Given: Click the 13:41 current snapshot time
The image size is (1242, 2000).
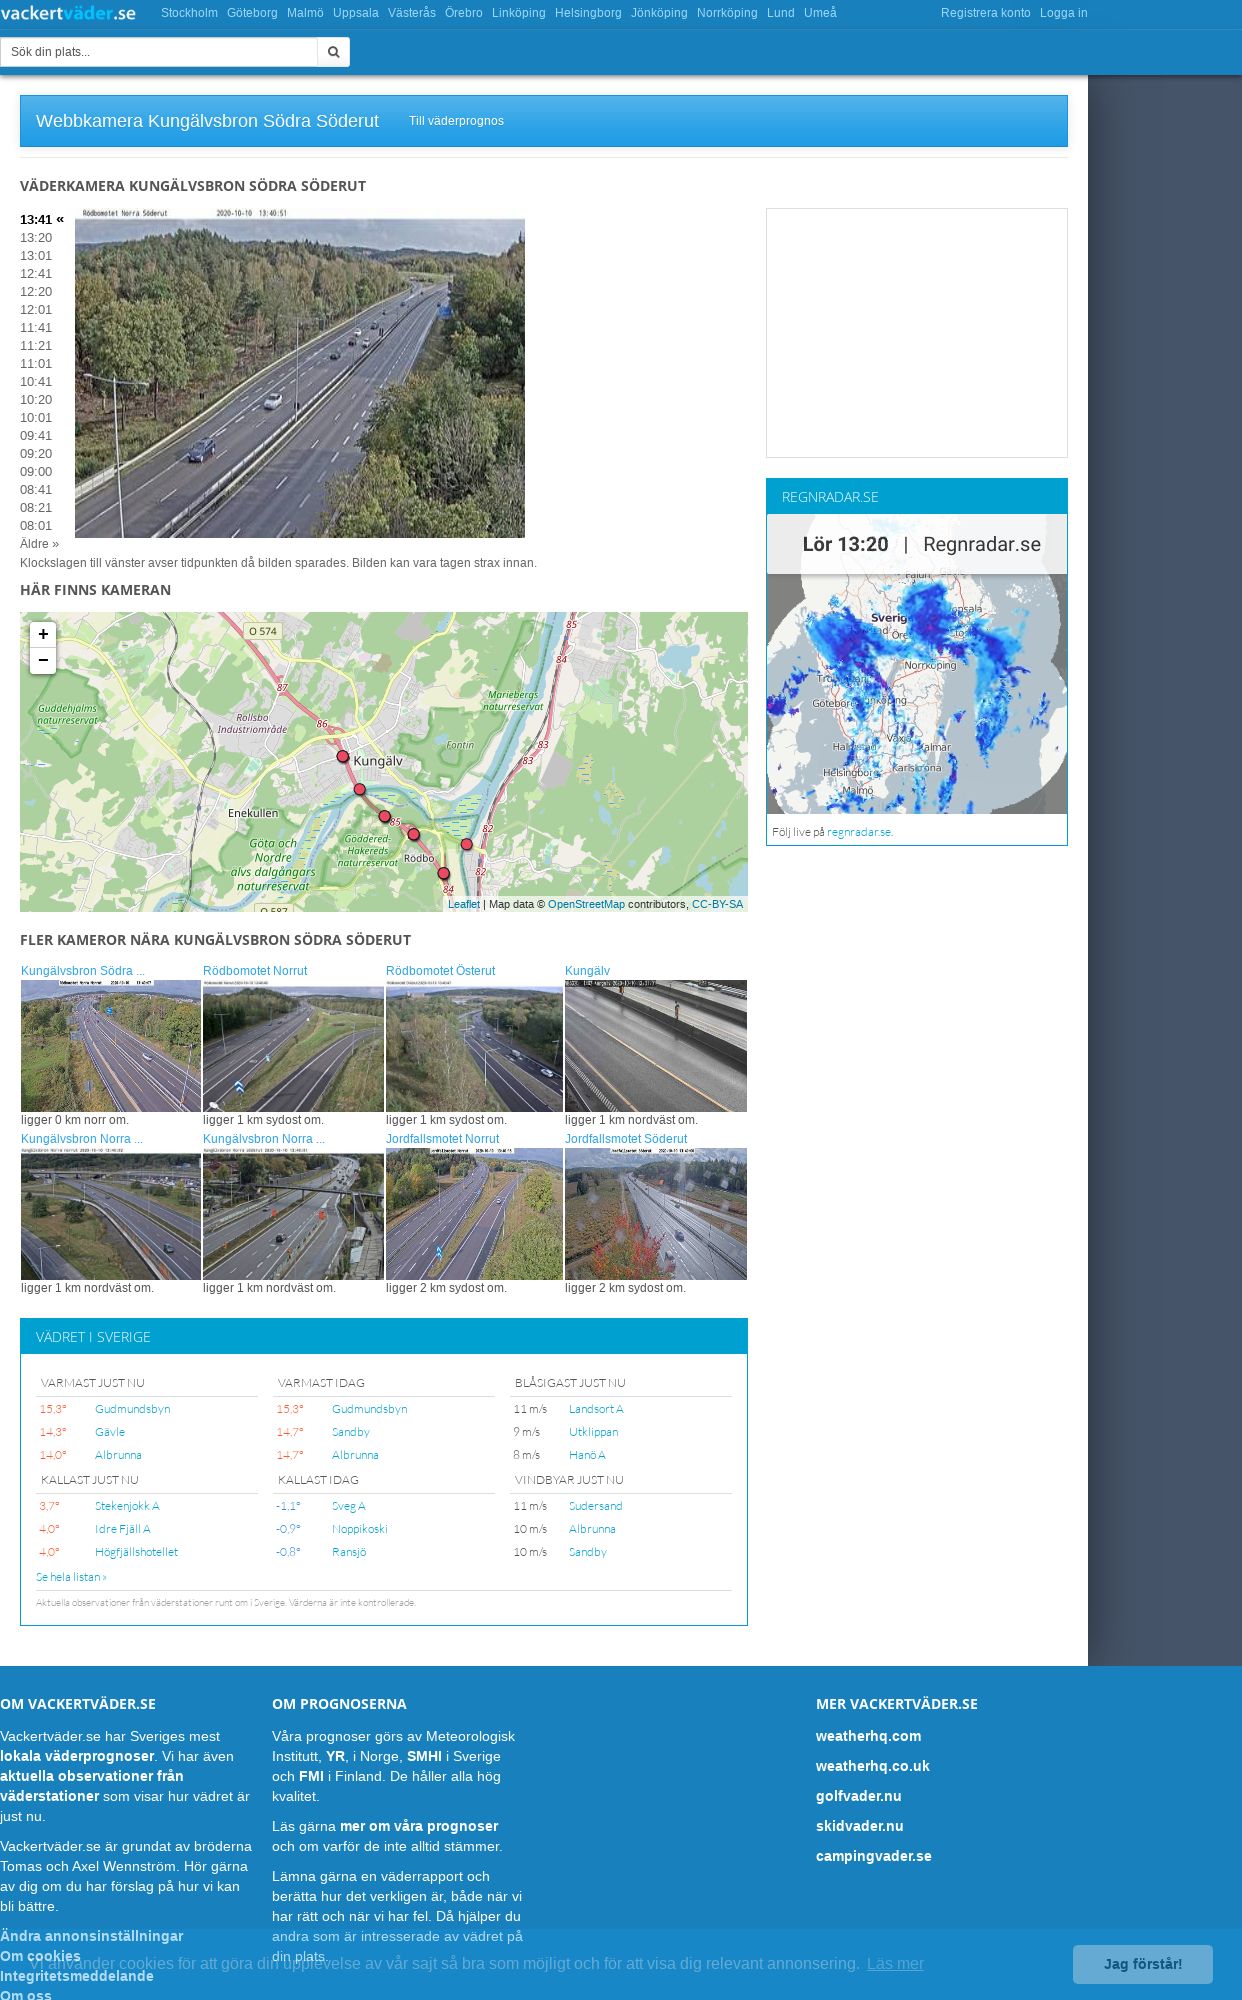Looking at the screenshot, I should tap(36, 220).
